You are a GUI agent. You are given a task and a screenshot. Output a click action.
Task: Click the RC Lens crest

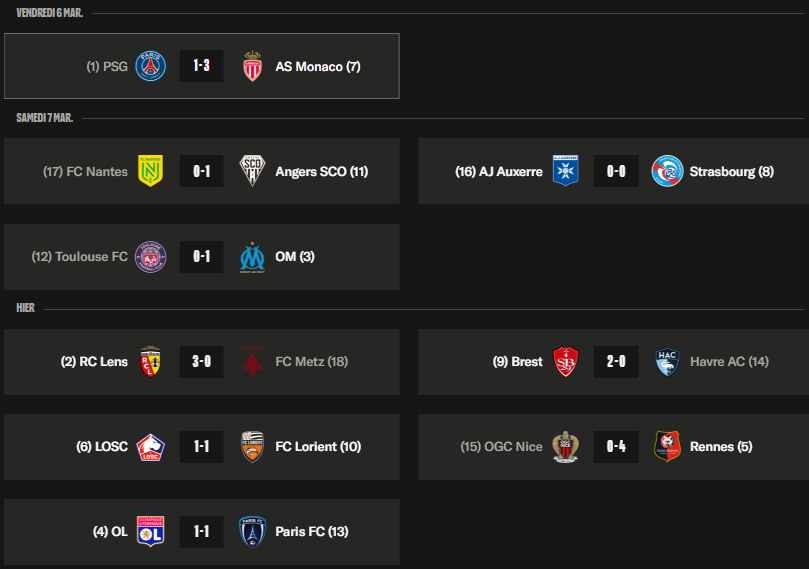click(x=151, y=361)
